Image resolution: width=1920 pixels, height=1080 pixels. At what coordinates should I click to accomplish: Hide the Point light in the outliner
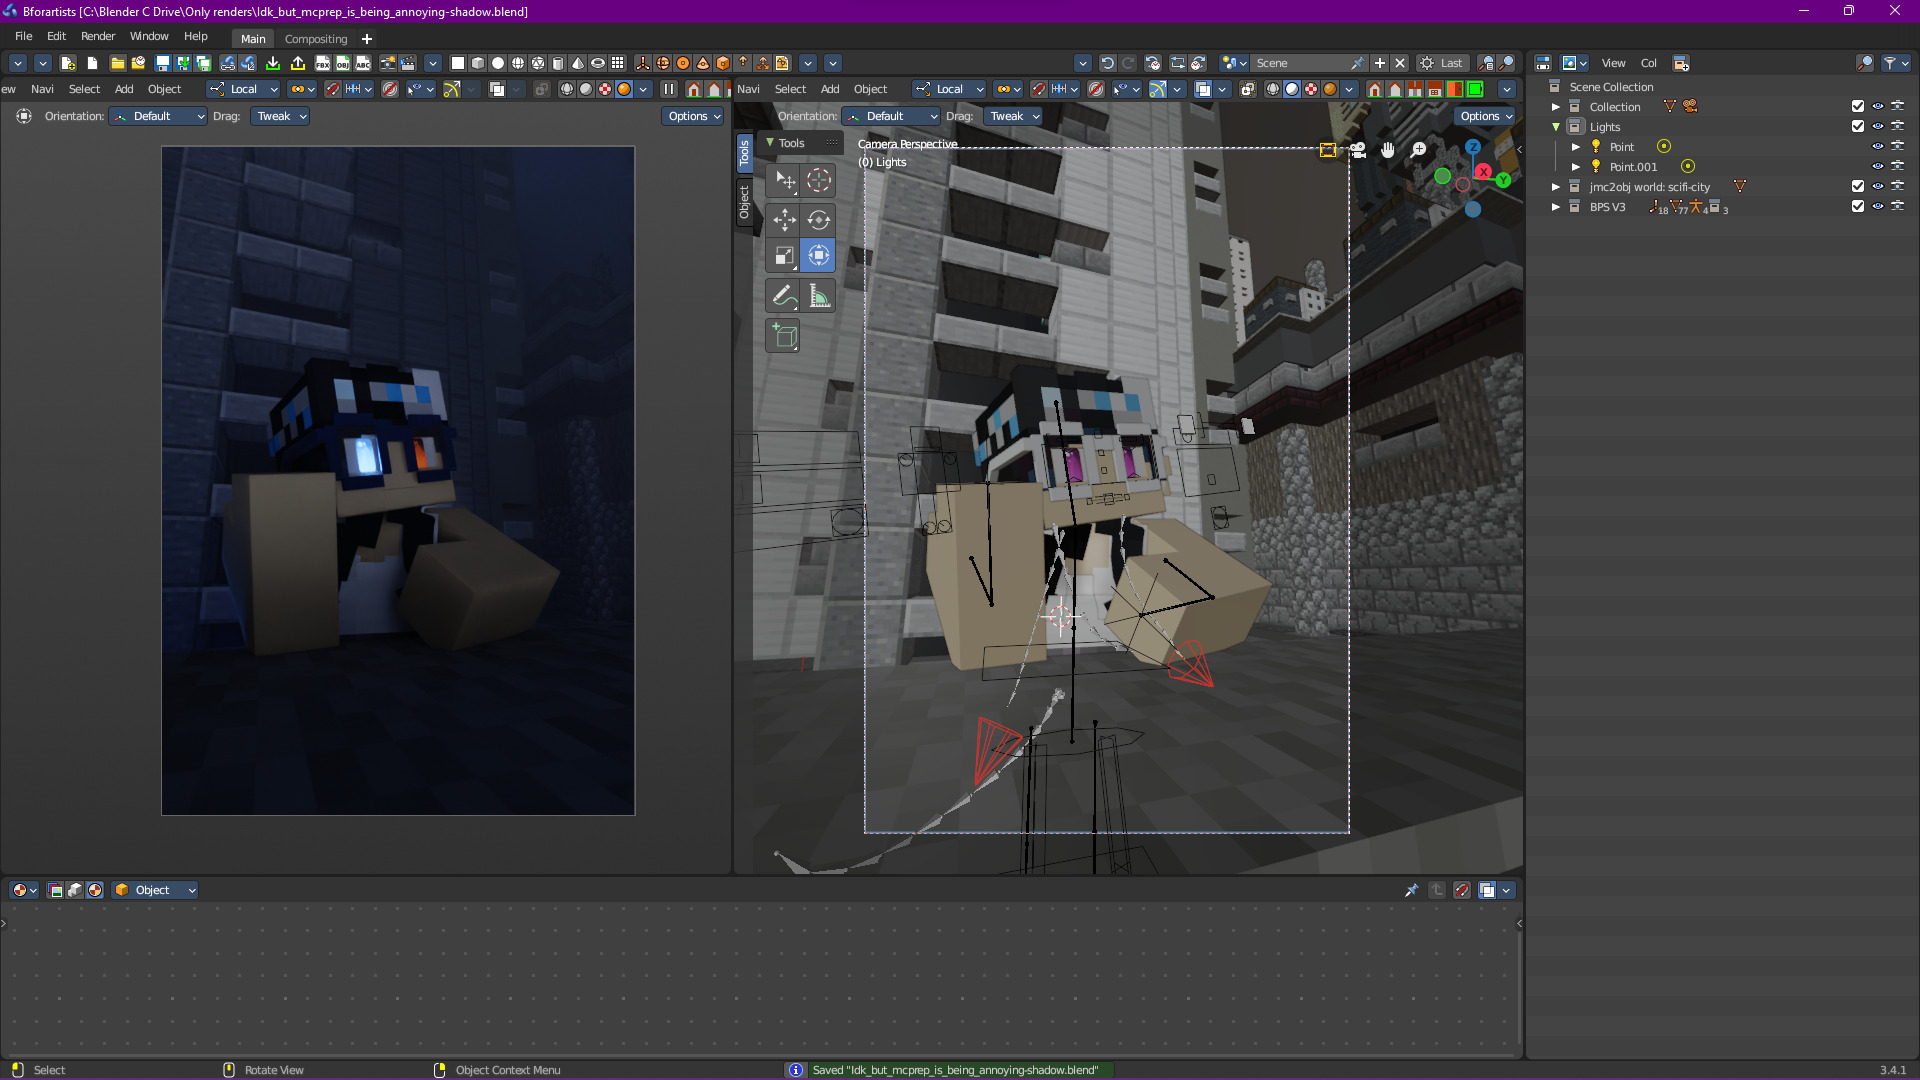[1877, 147]
